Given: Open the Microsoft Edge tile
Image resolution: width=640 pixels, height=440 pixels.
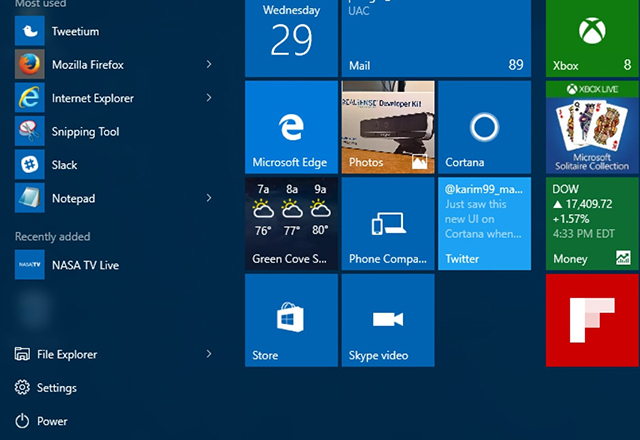Looking at the screenshot, I should coord(291,127).
